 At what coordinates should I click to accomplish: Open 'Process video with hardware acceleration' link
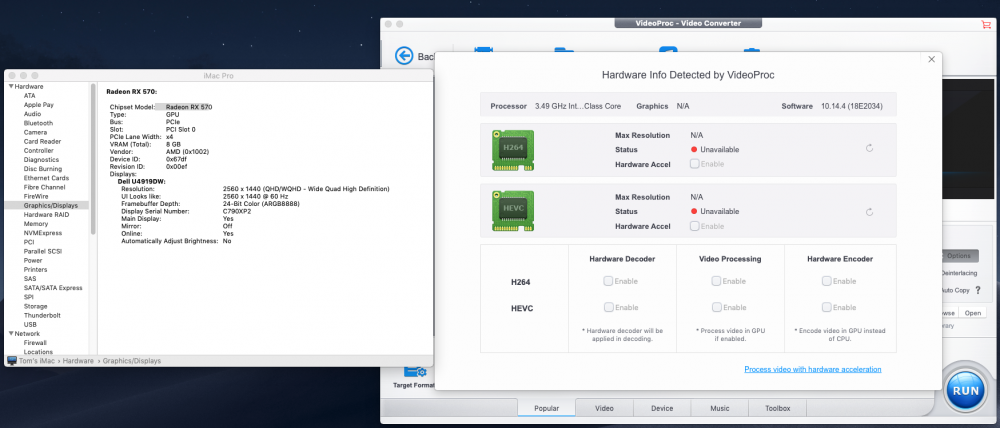tap(812, 369)
